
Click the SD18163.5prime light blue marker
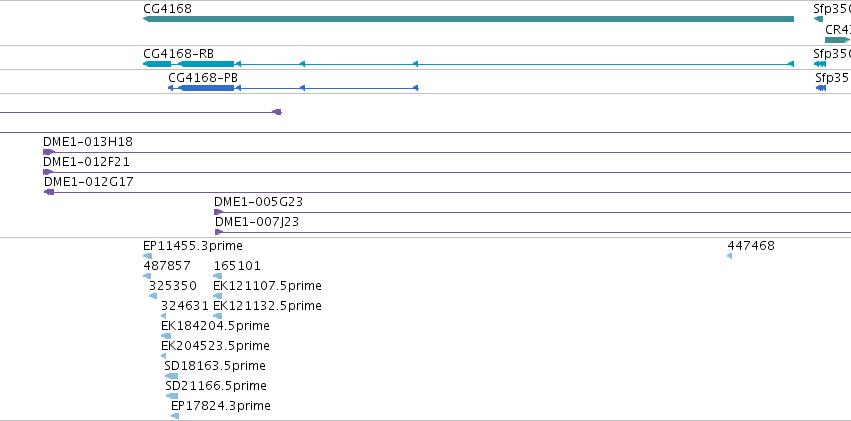tap(171, 377)
